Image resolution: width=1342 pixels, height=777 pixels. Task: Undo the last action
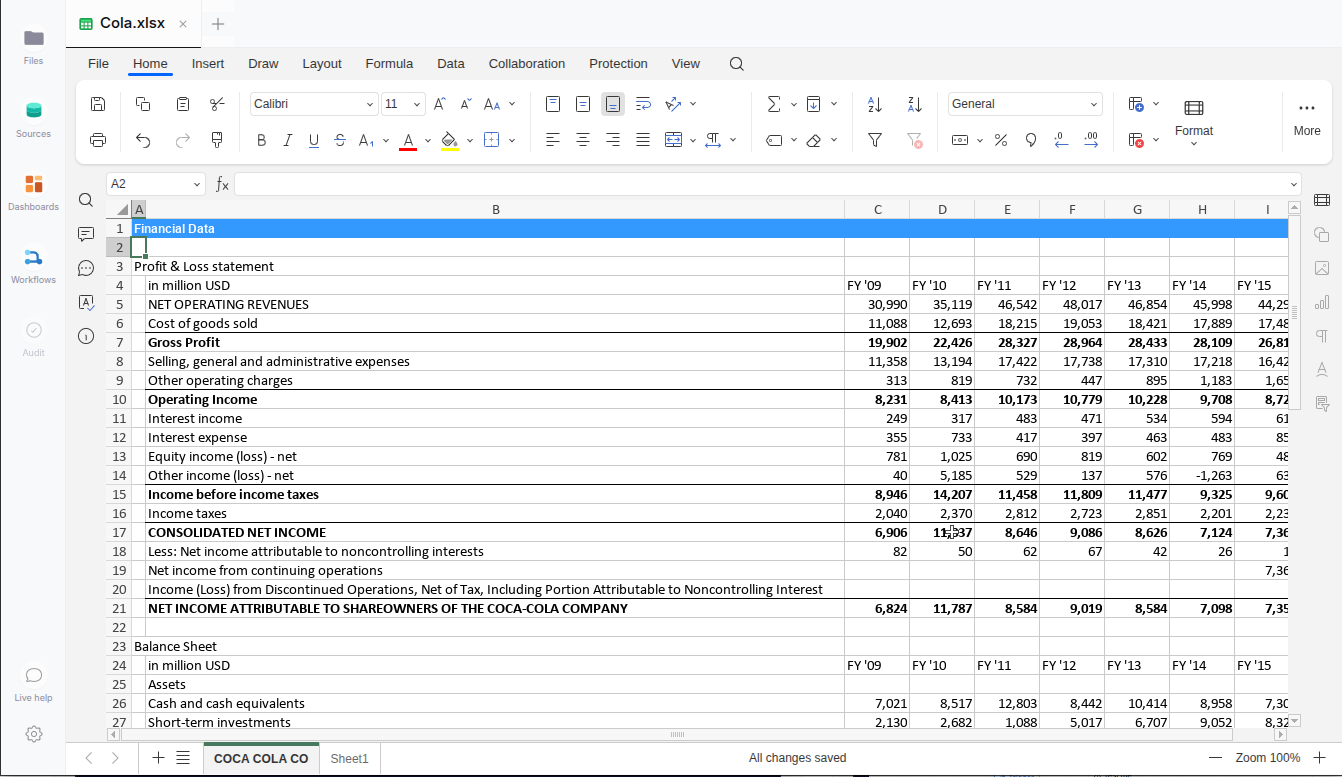coord(143,140)
